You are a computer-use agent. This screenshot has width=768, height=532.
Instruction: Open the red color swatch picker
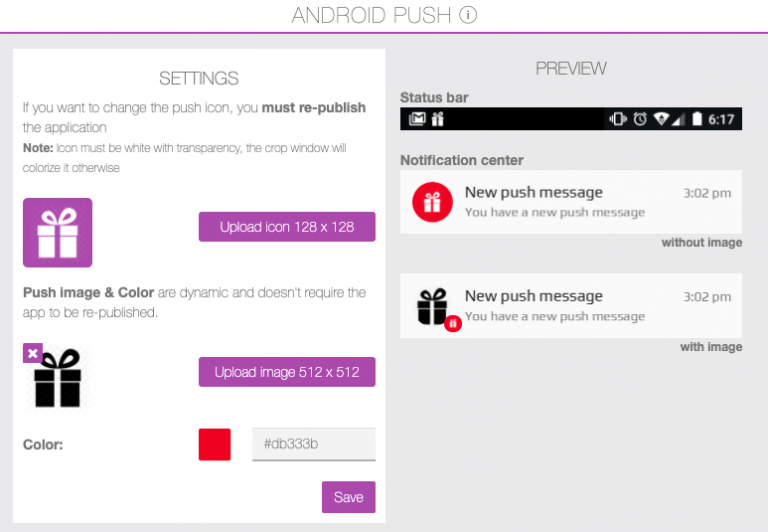215,444
